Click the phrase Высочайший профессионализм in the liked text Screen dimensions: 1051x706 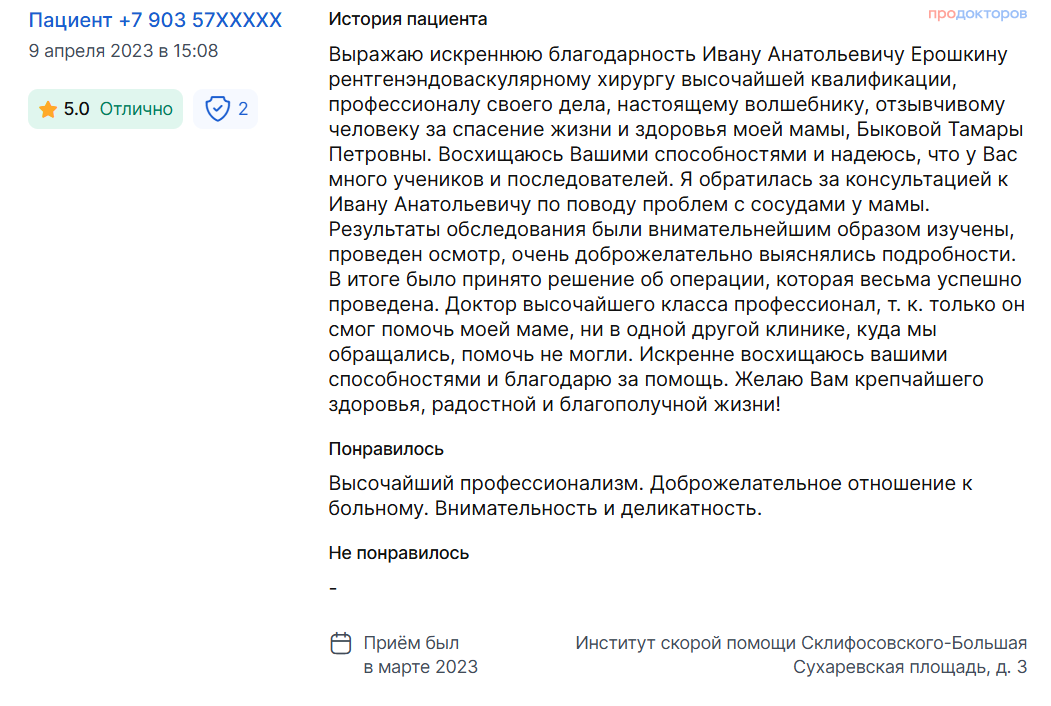pos(485,483)
